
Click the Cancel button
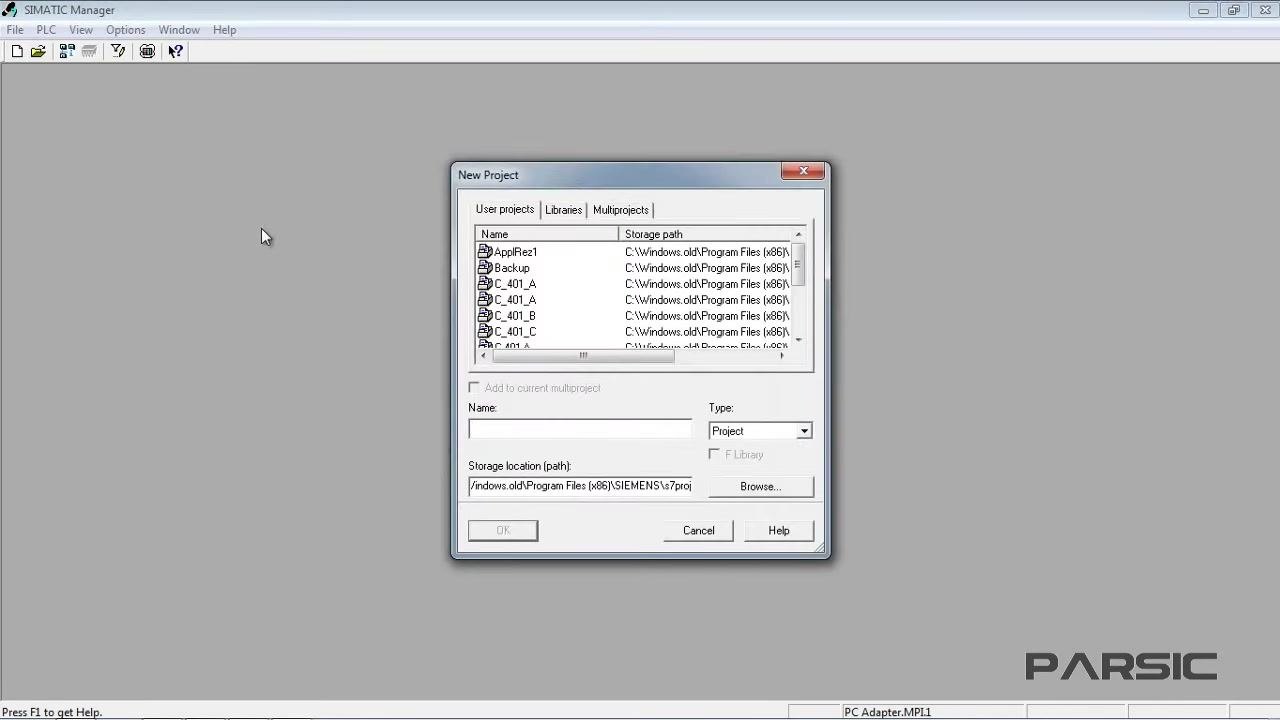[x=699, y=531]
